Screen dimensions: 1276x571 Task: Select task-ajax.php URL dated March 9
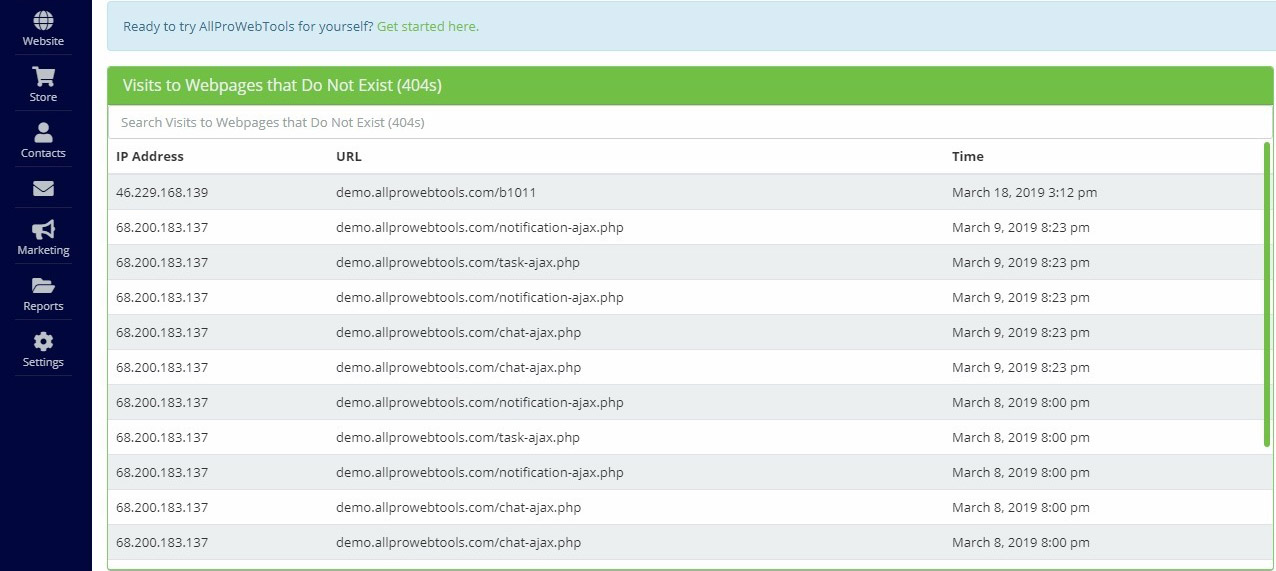(458, 262)
